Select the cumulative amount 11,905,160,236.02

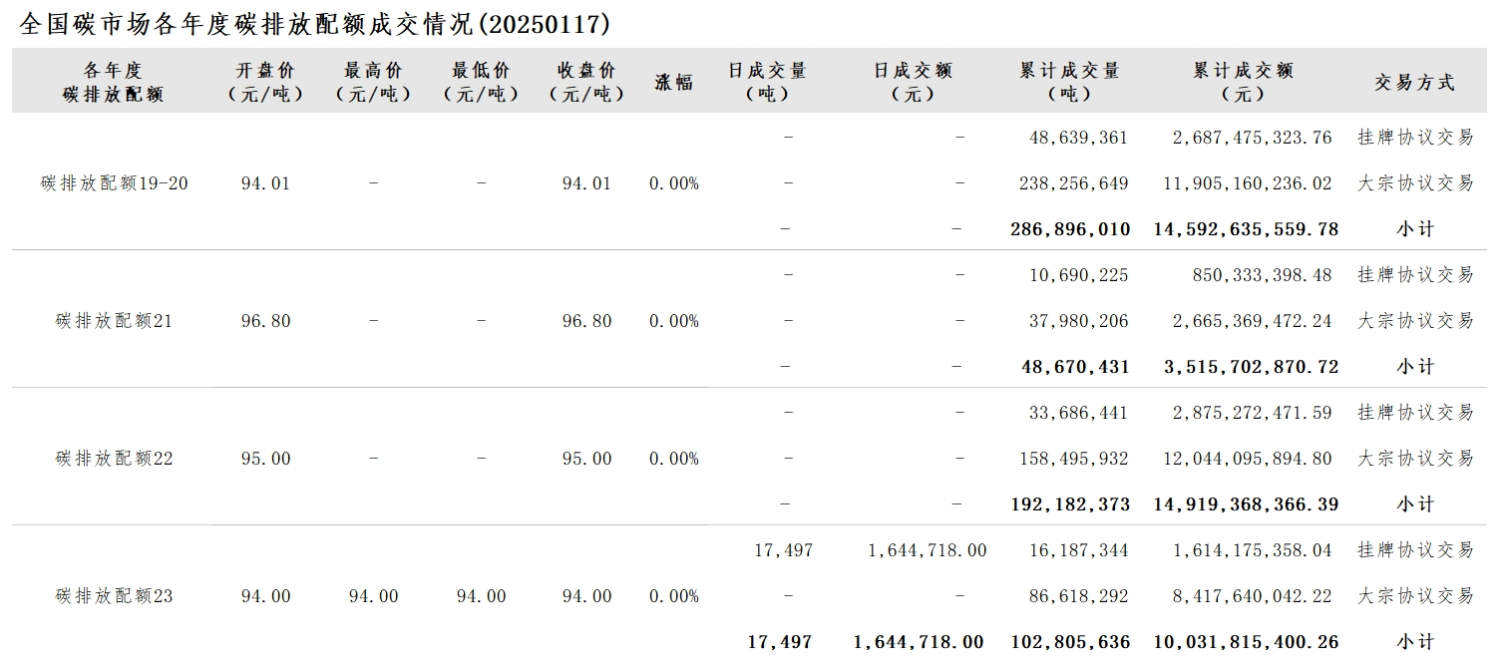(x=1247, y=183)
